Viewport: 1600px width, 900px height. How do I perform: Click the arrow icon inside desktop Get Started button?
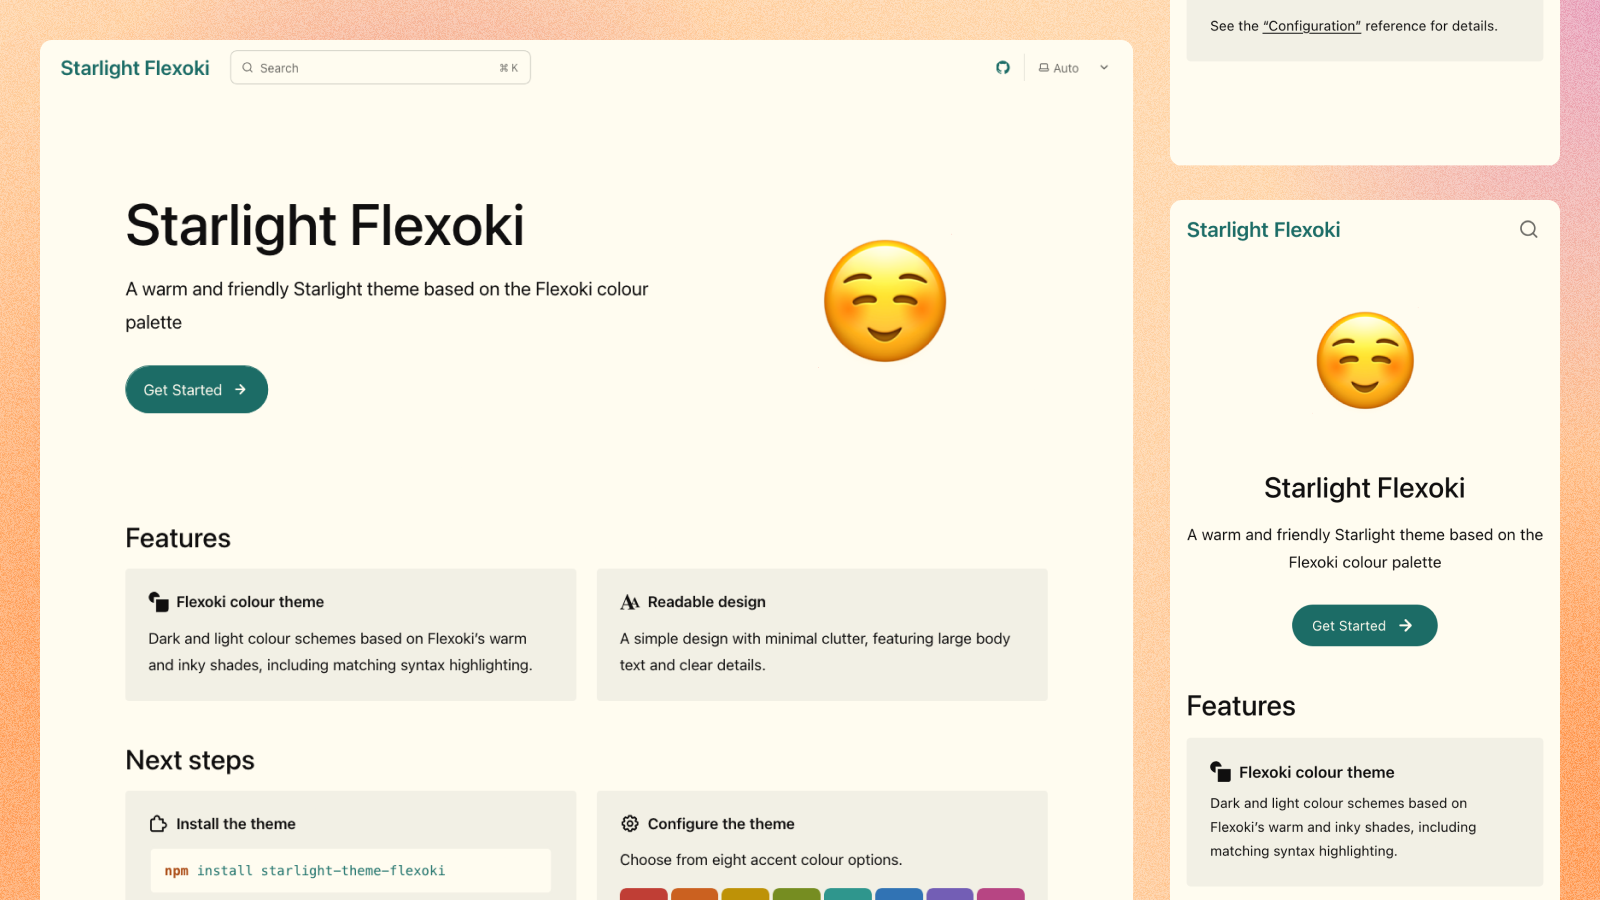point(240,390)
